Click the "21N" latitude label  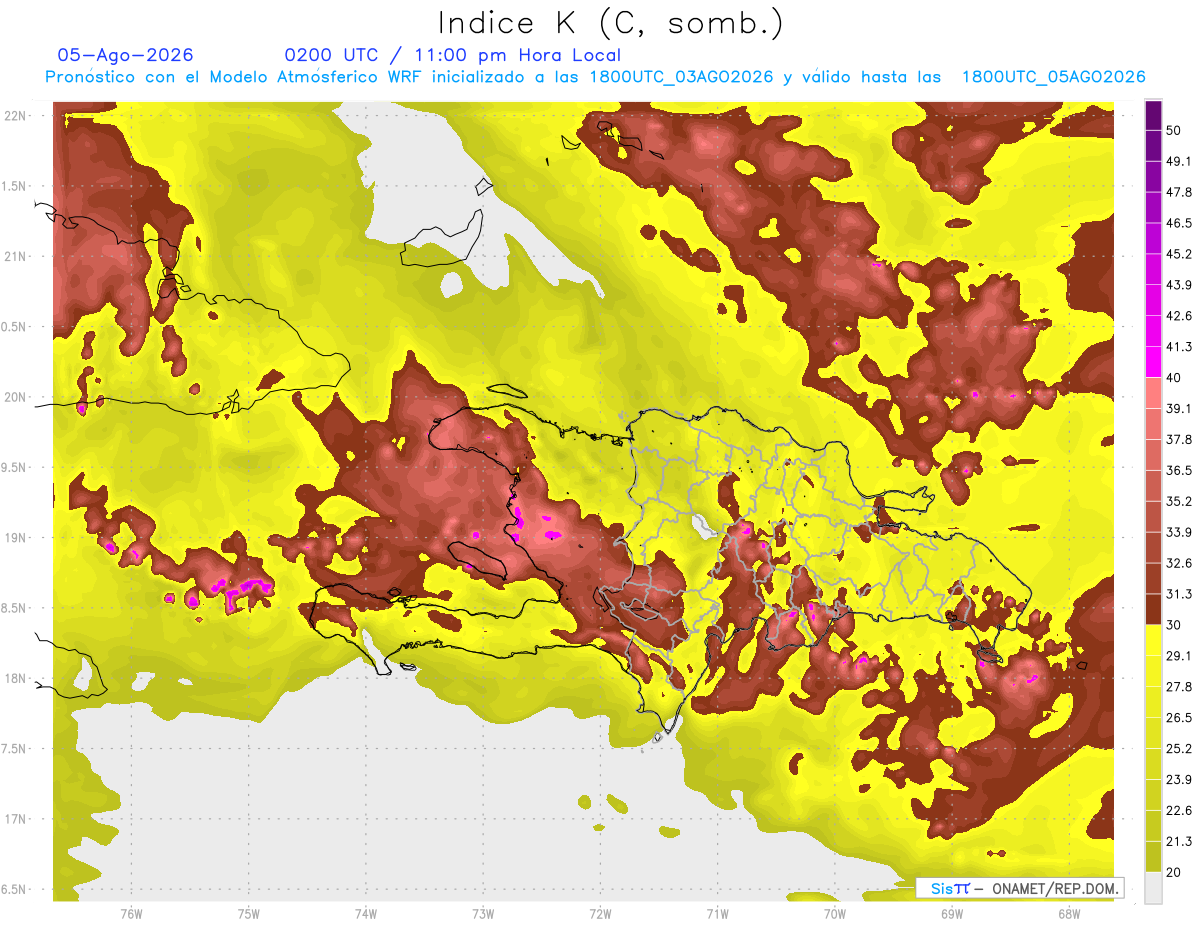click(x=15, y=256)
